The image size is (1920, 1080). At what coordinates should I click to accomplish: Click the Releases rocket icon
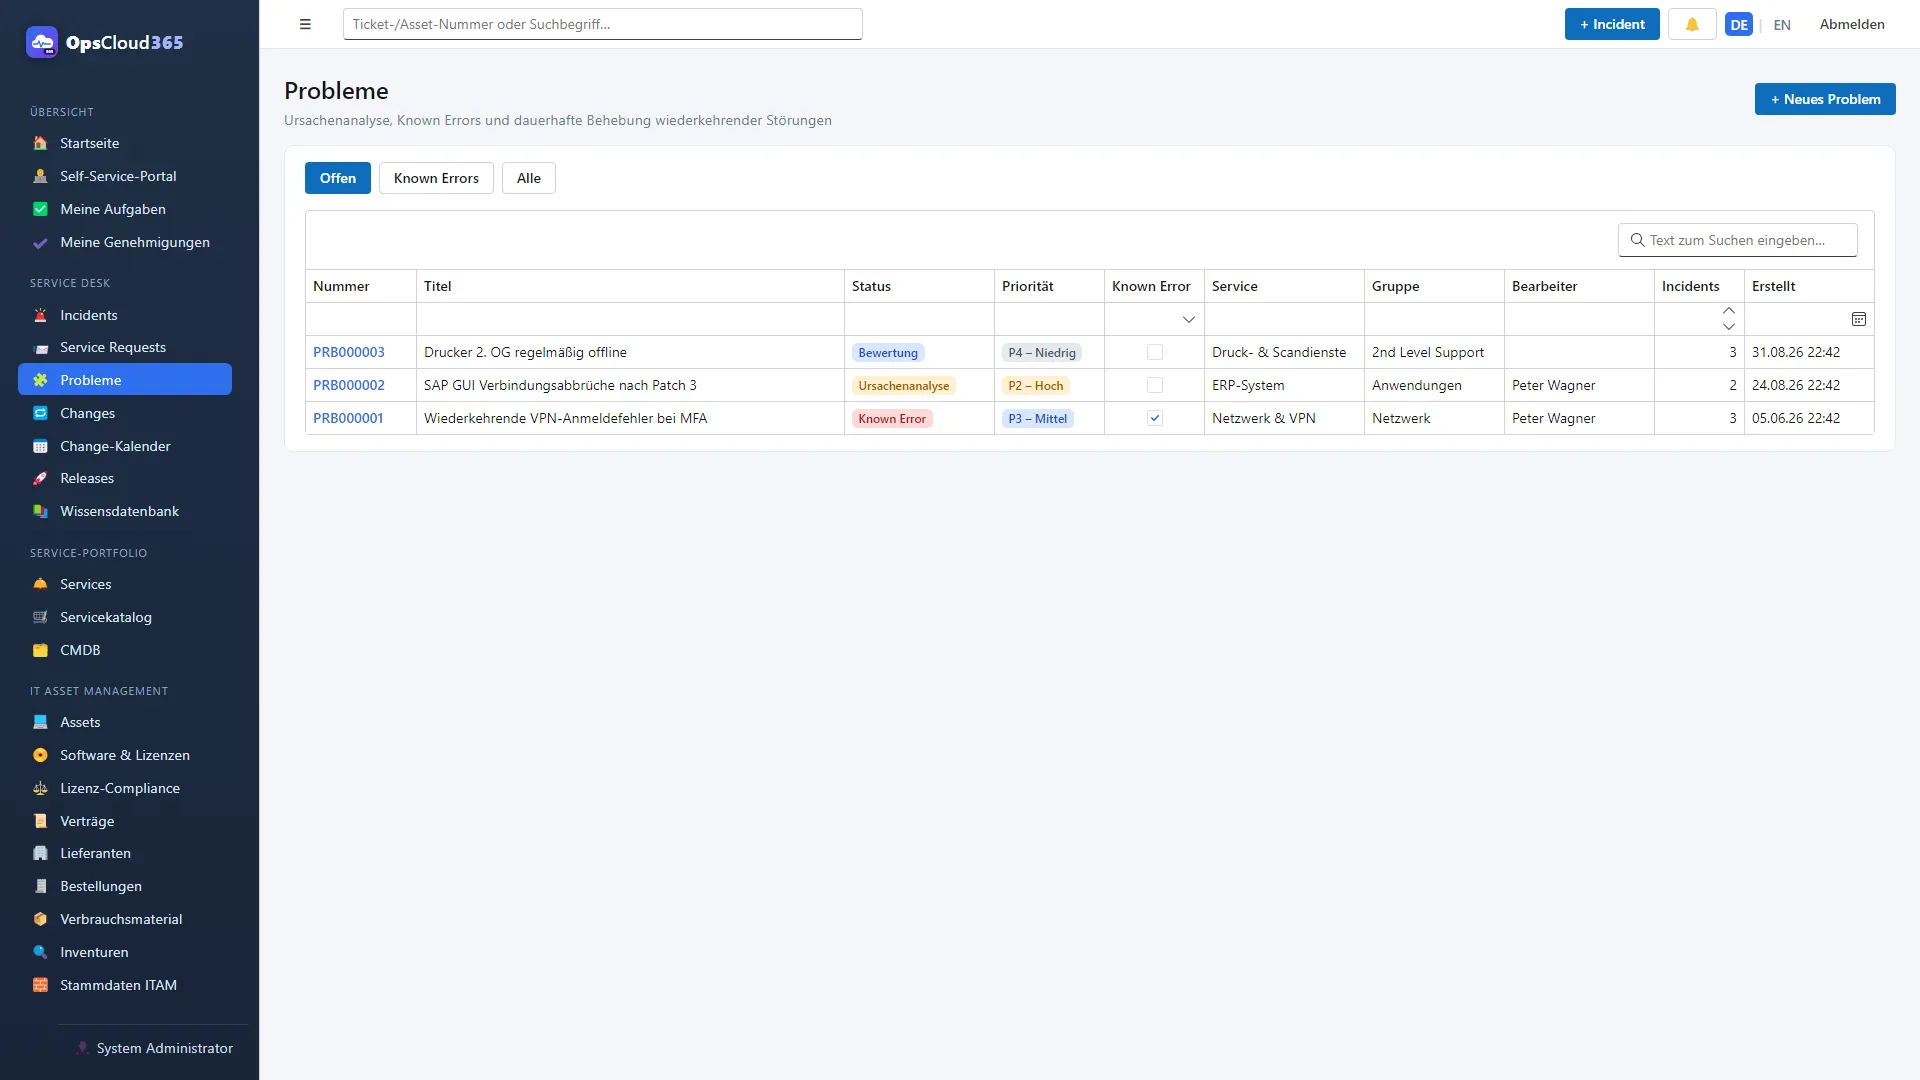[40, 478]
